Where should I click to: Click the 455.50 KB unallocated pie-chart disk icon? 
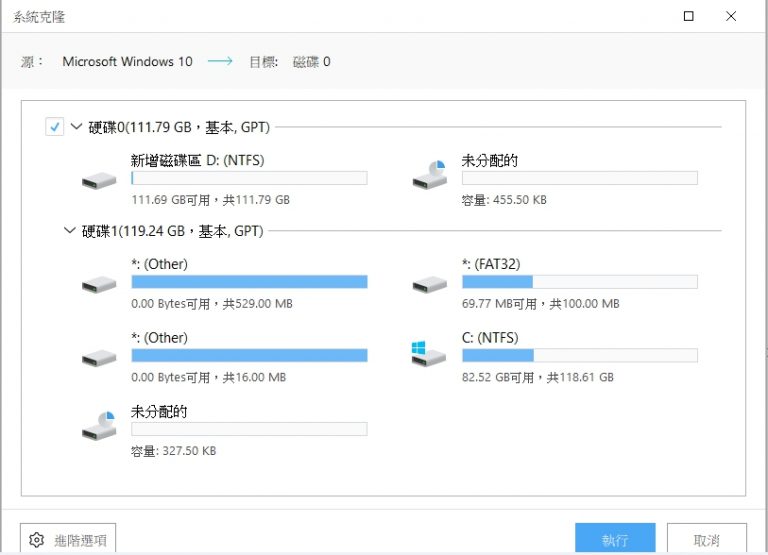(x=430, y=175)
